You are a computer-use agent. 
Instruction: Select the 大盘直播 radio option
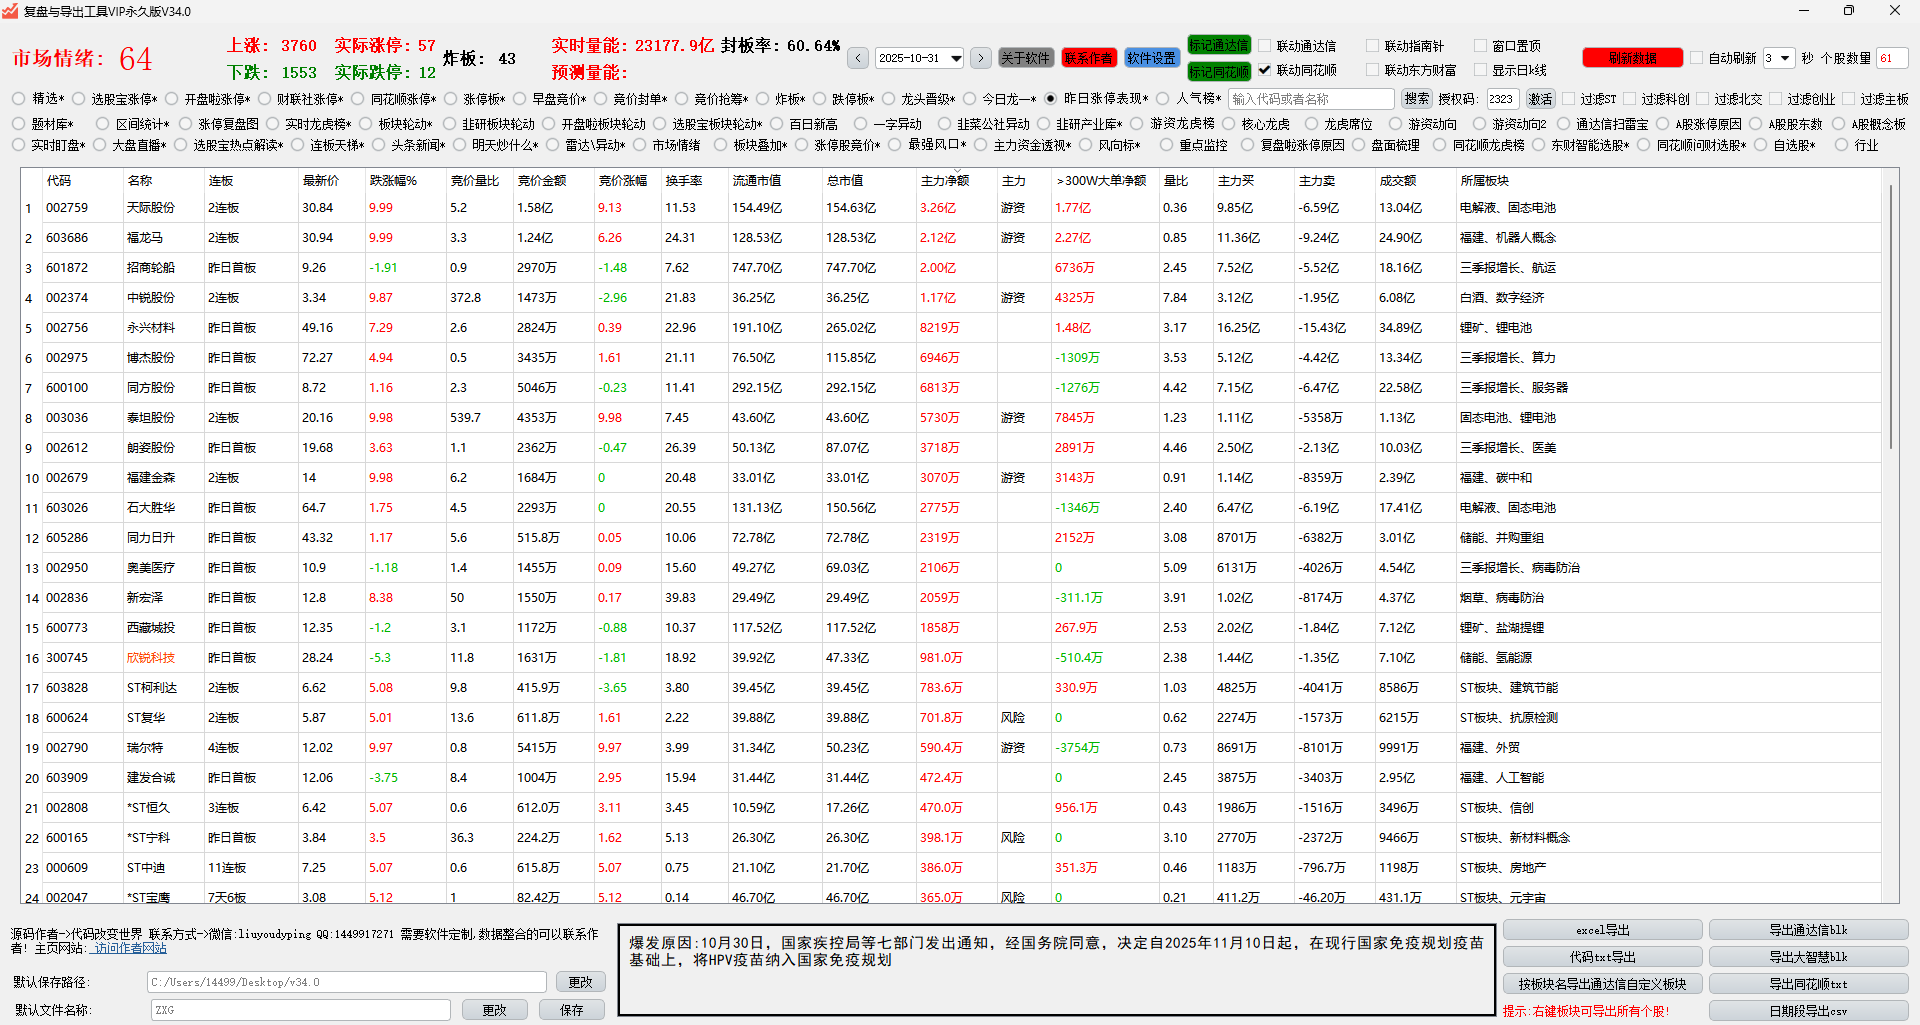(x=99, y=145)
